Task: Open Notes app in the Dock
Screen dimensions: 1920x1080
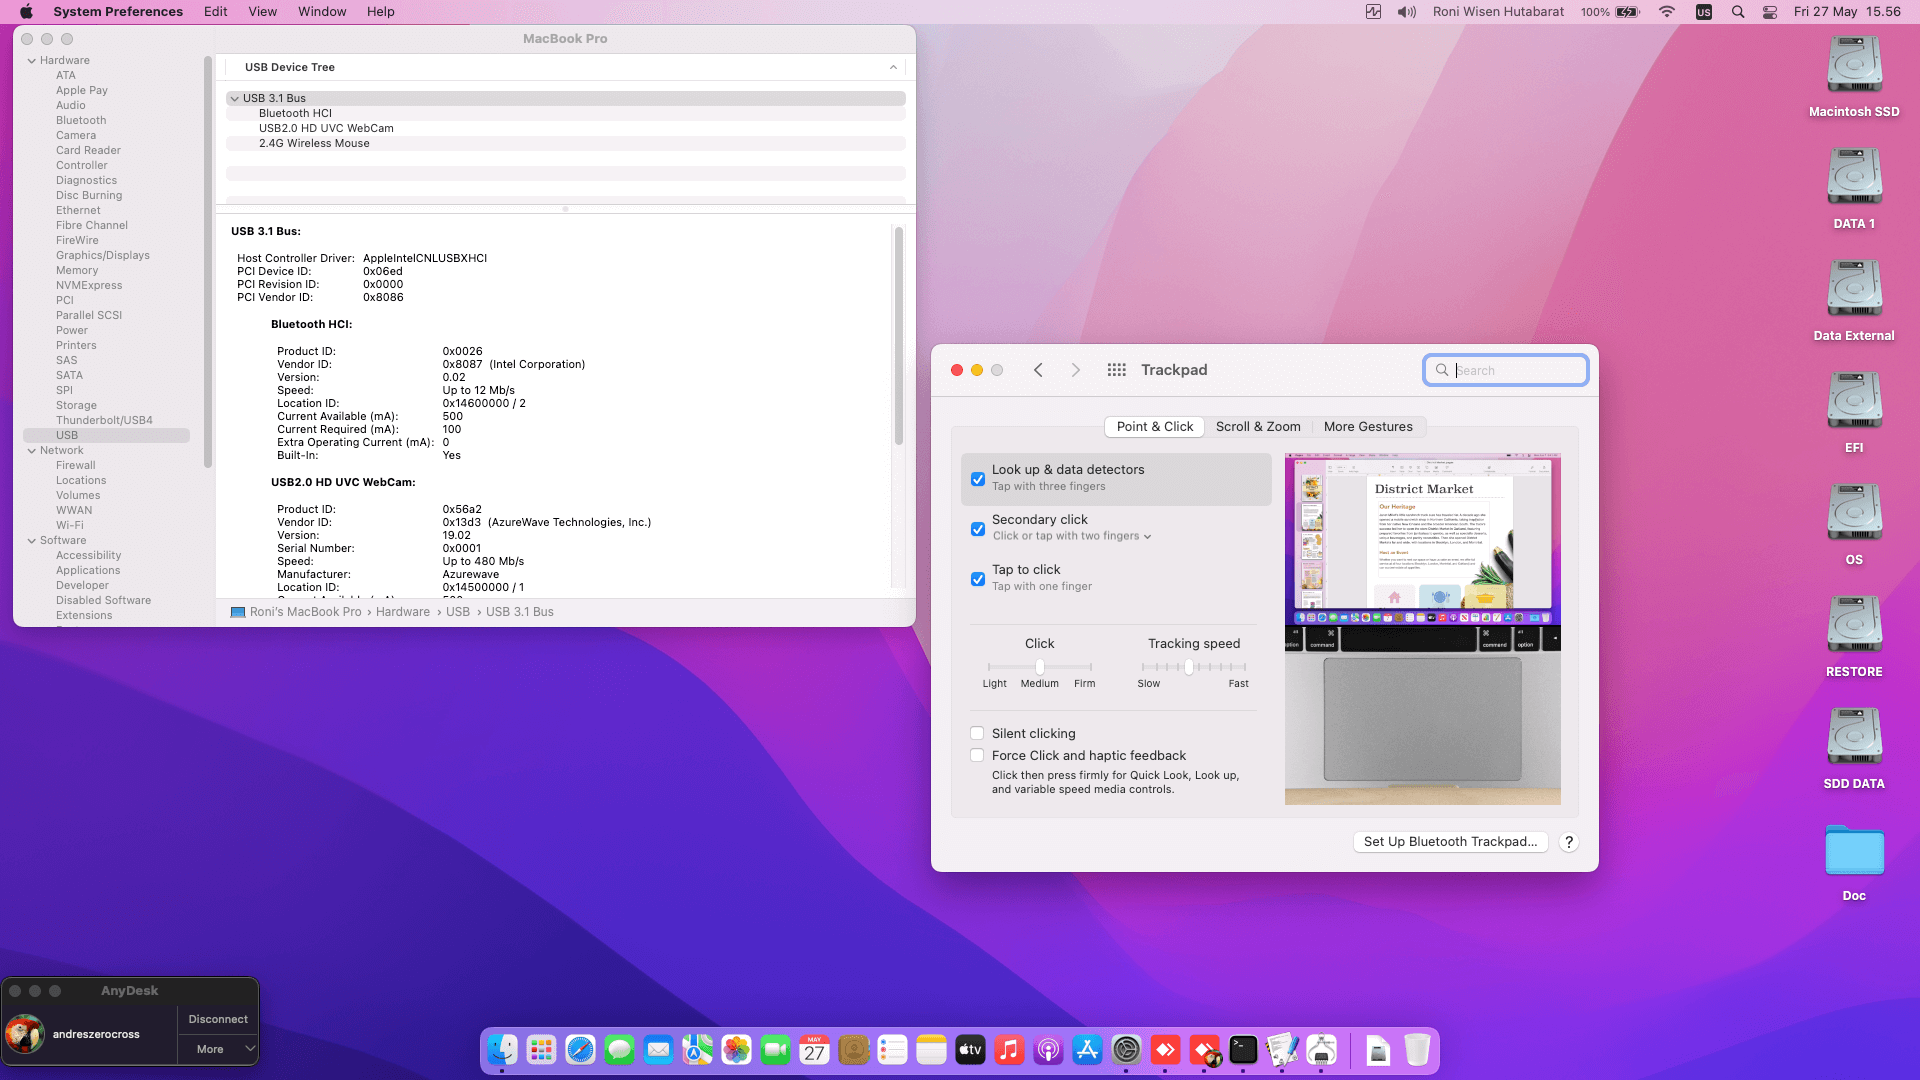Action: click(931, 1050)
